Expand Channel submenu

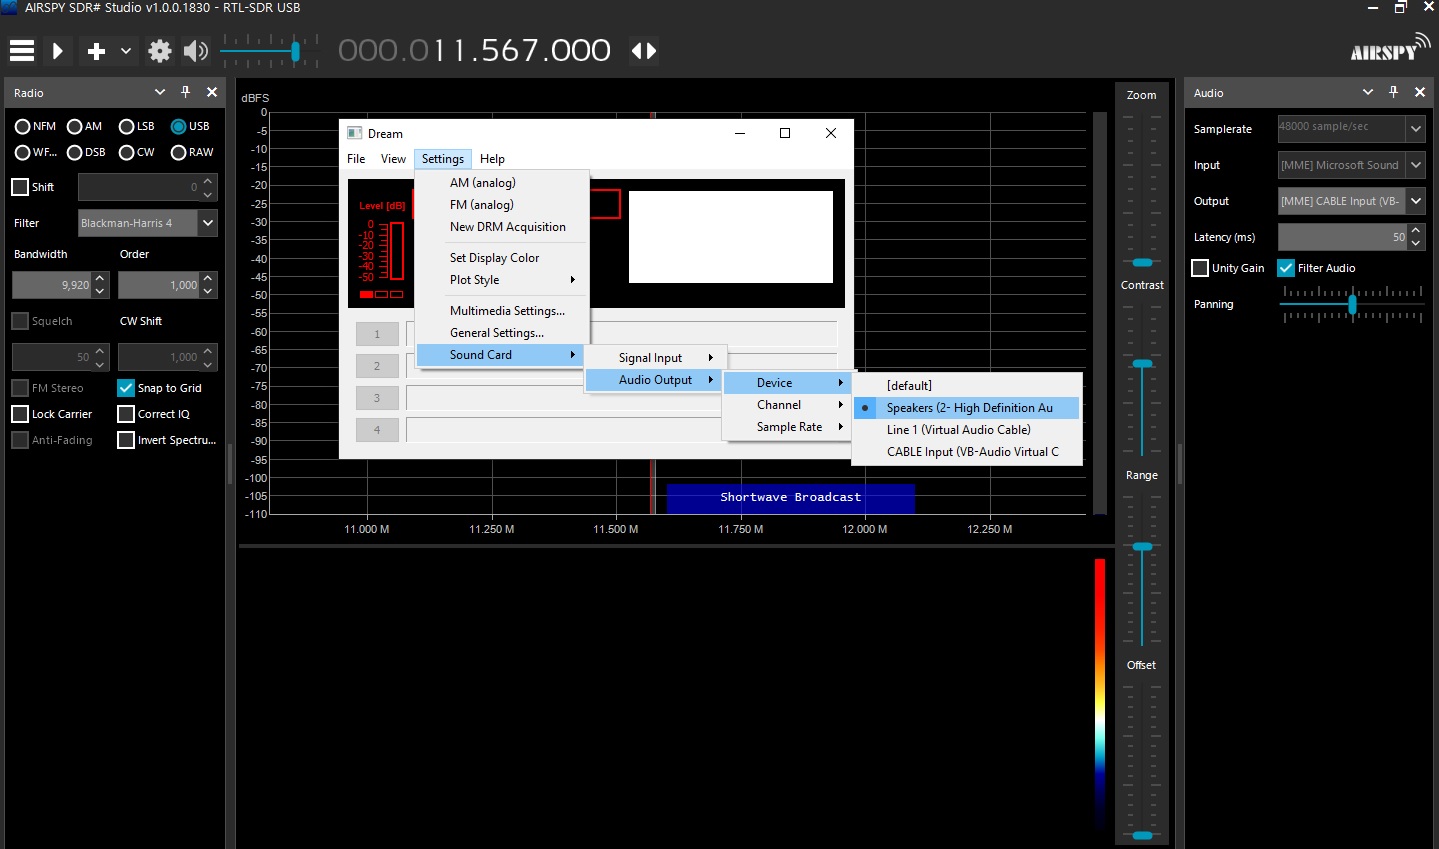[786, 405]
